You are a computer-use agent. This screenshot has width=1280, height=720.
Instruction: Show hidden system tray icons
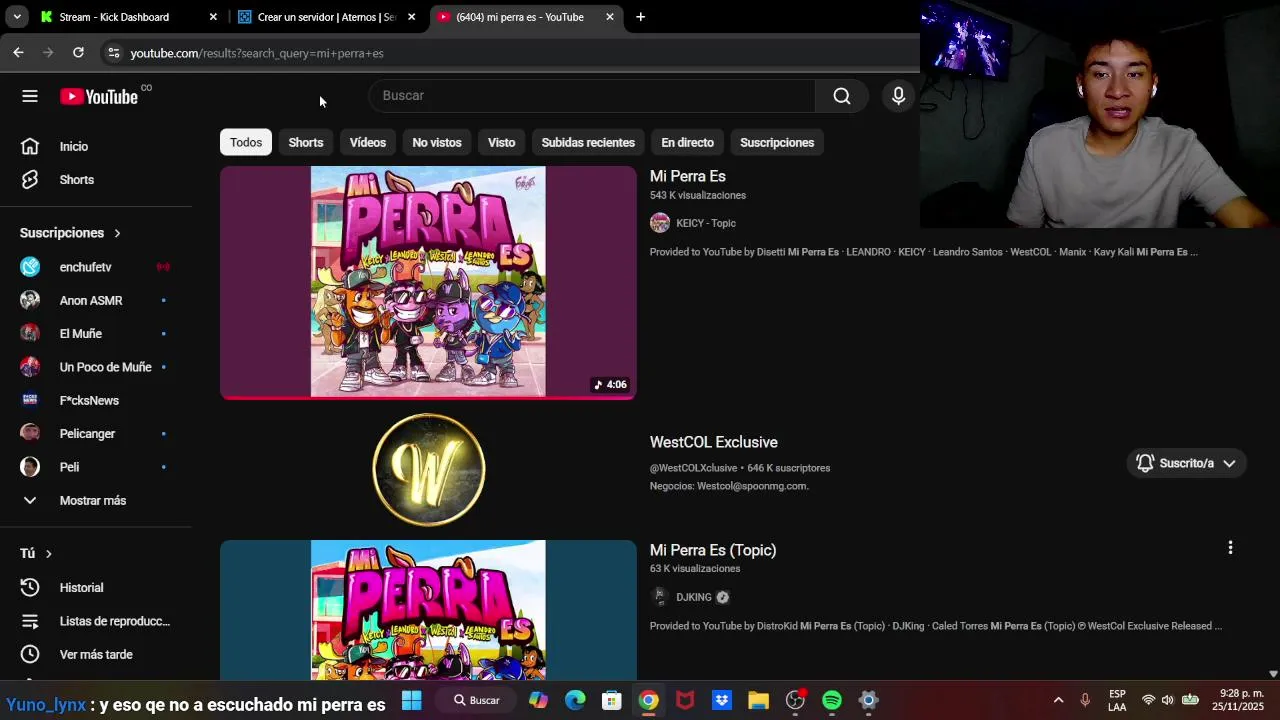[x=1058, y=700]
